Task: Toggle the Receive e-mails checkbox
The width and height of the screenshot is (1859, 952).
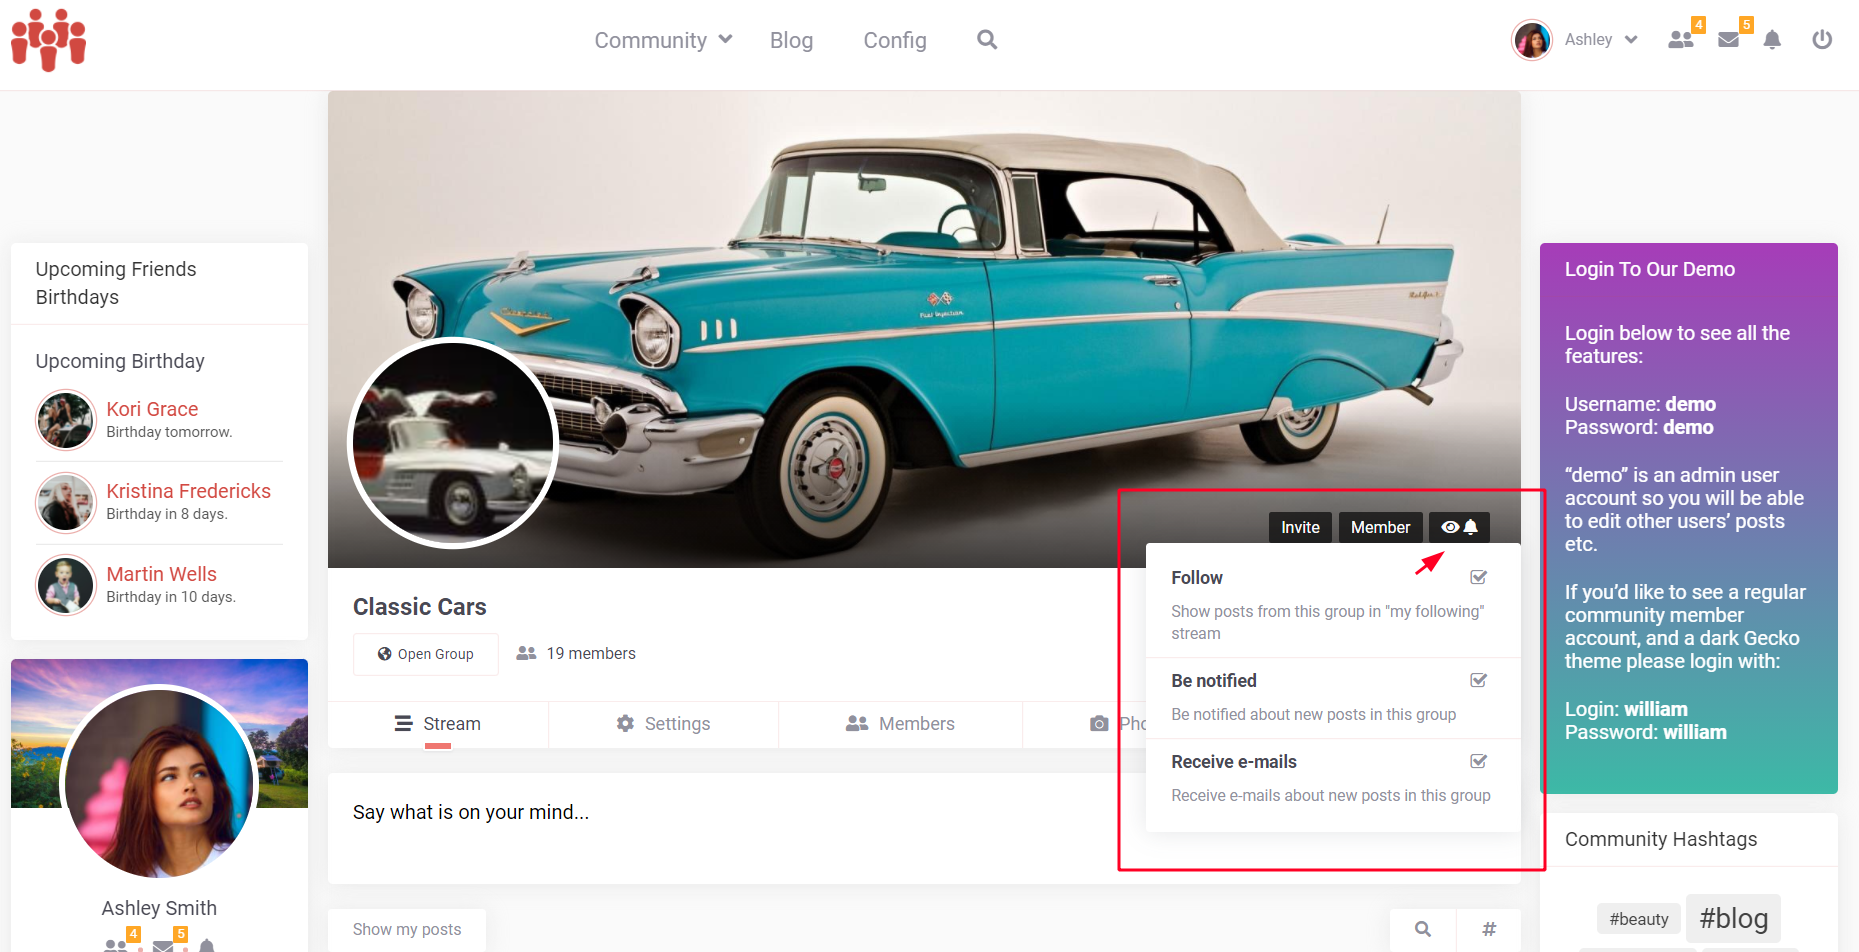Action: (x=1478, y=761)
